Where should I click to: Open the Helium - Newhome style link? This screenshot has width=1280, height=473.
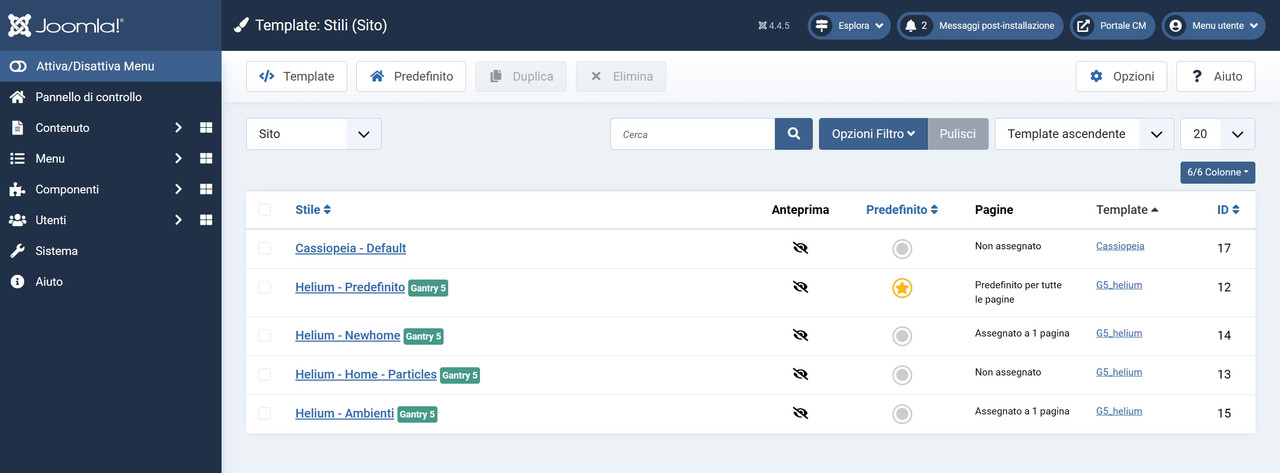(347, 335)
